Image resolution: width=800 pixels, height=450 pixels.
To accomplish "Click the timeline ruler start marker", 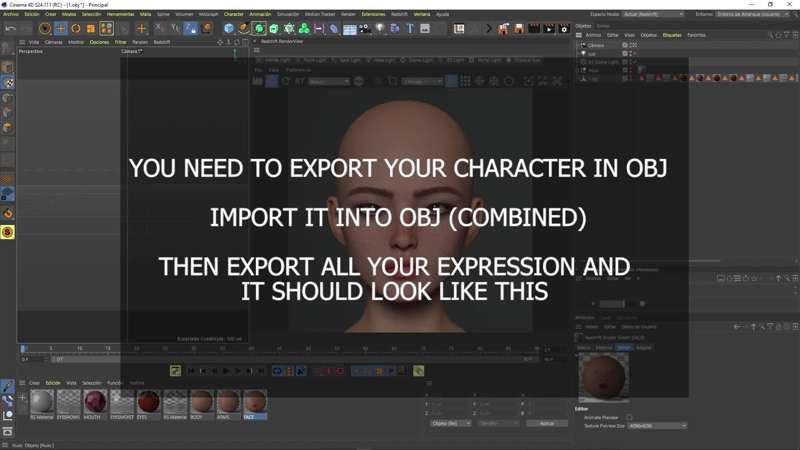I will pyautogui.click(x=23, y=349).
